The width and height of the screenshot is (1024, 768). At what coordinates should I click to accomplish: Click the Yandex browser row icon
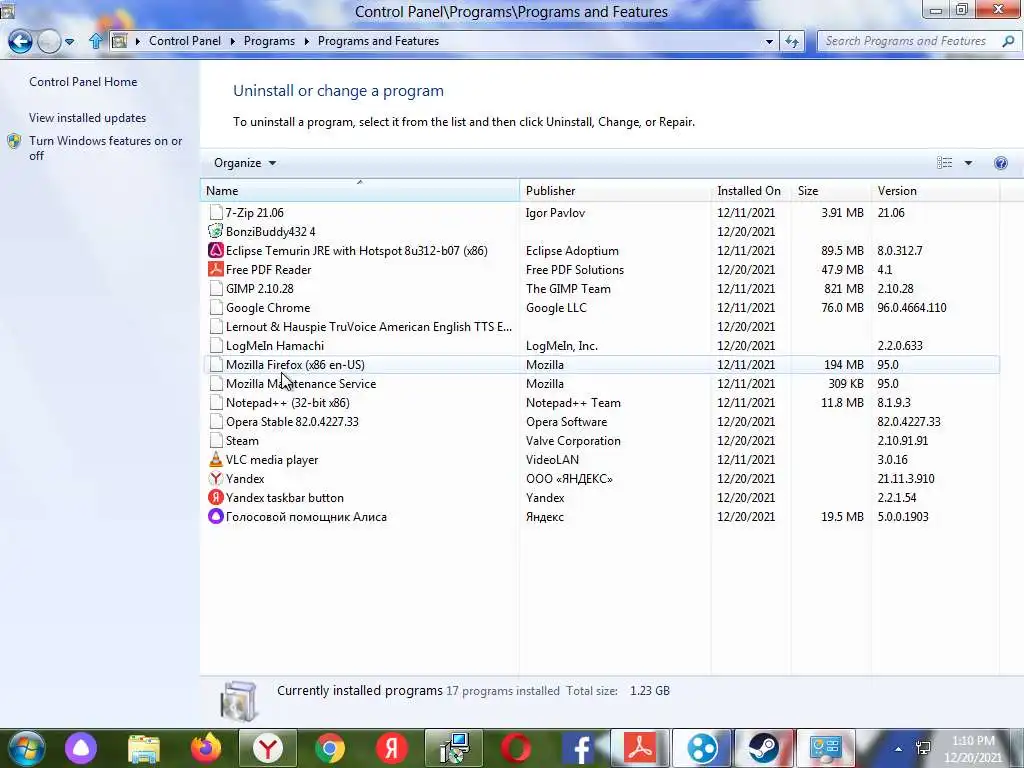[x=216, y=478]
